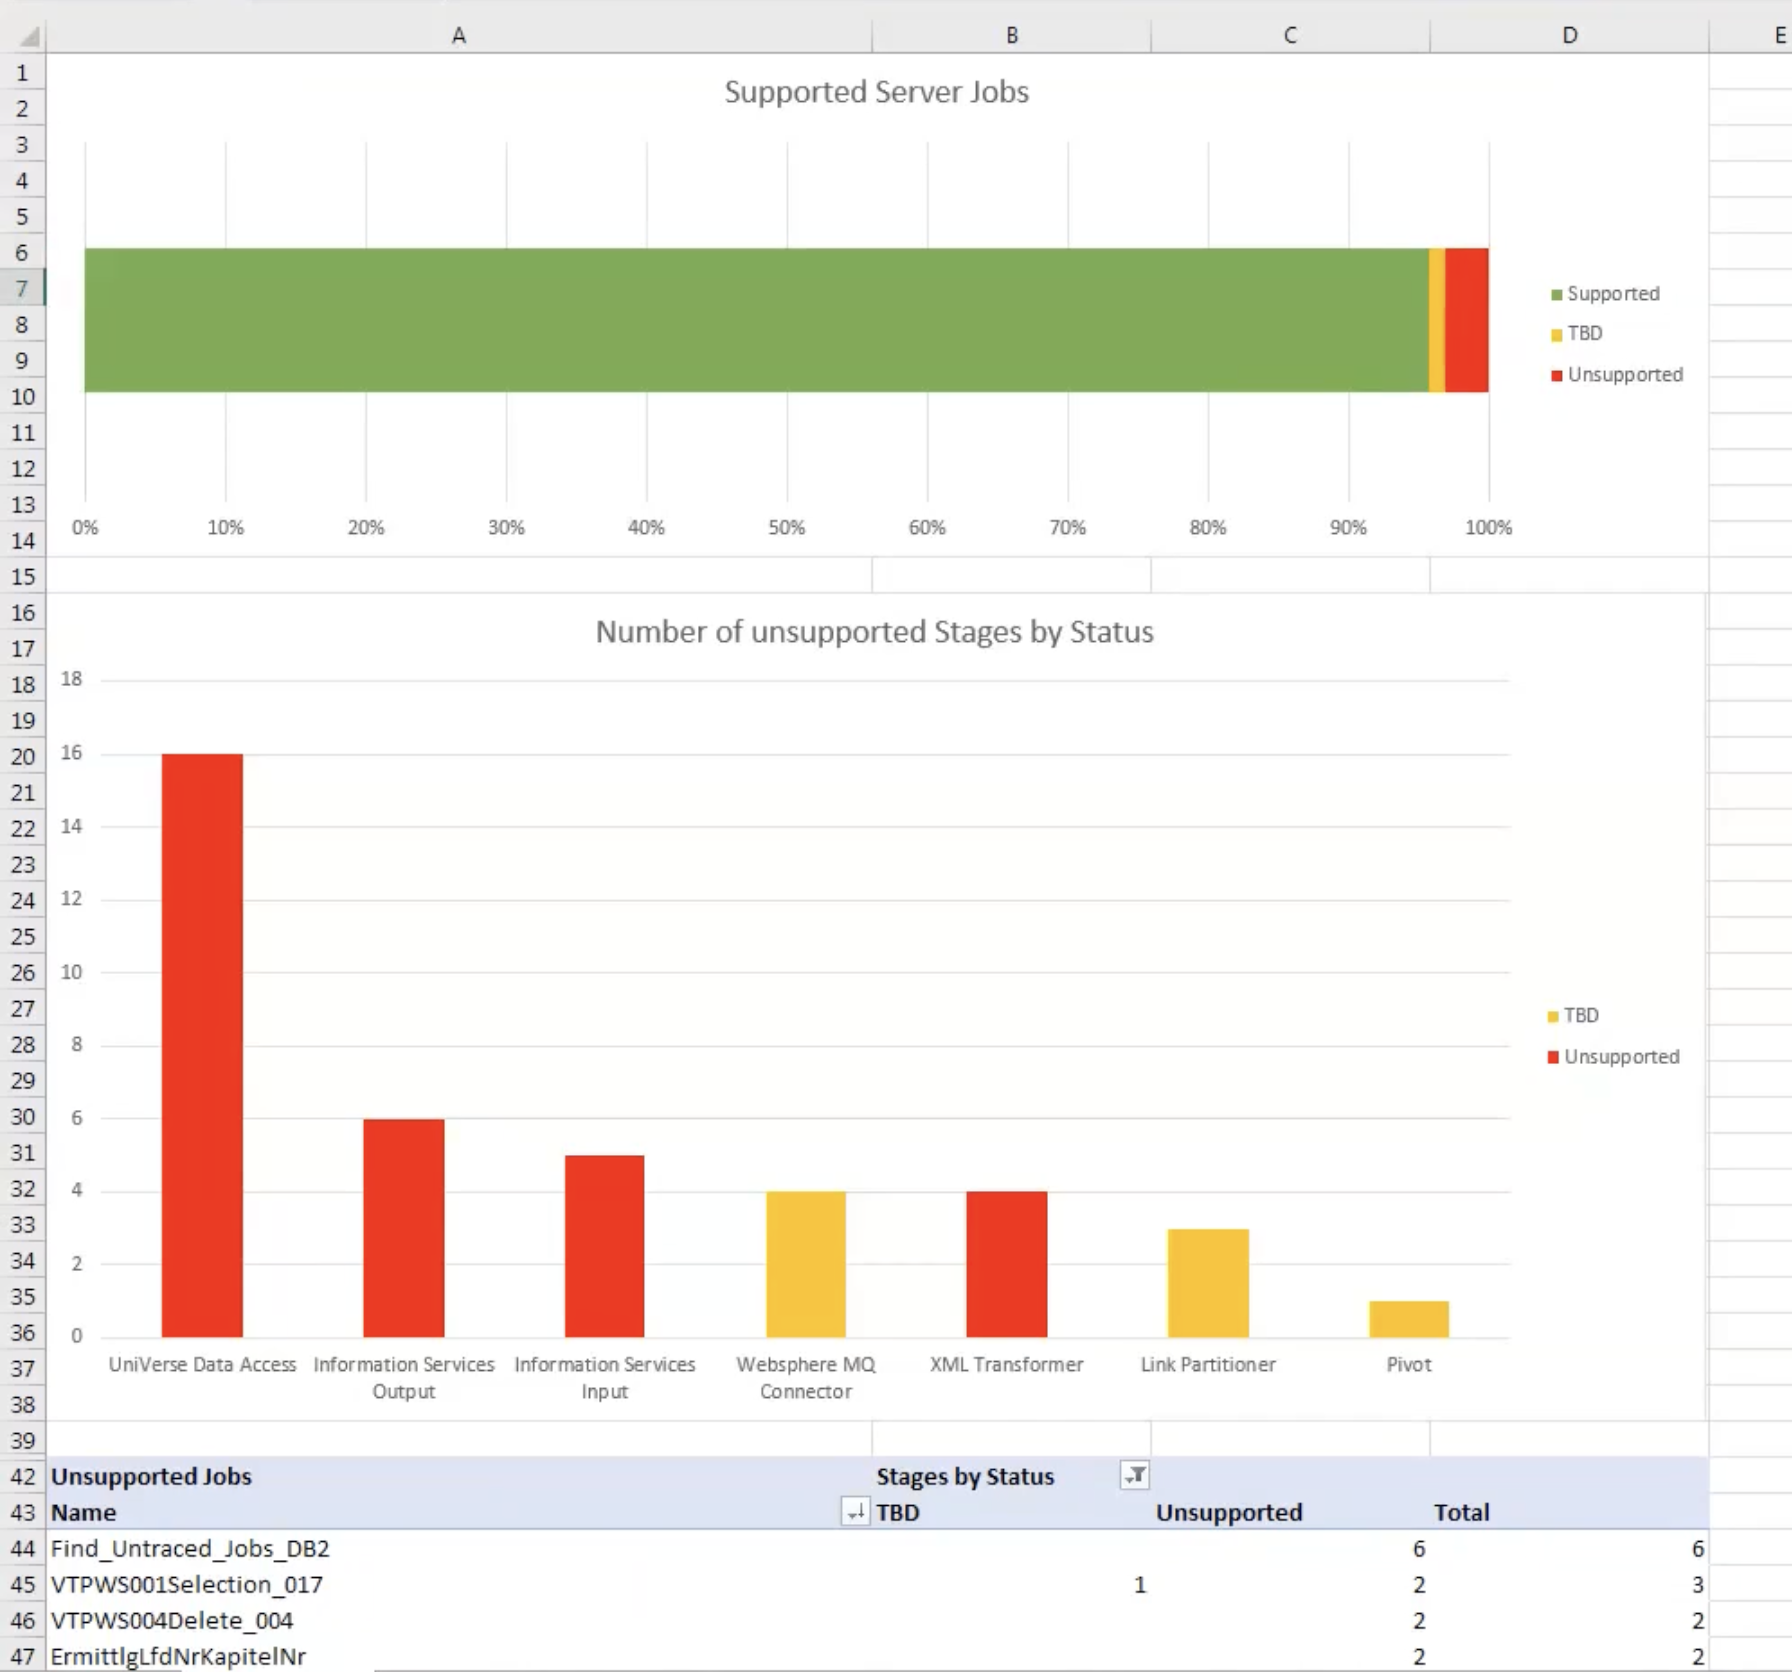Screen dimensions: 1792x1672
Task: Click the Supported Server Jobs chart title
Action: 876,92
